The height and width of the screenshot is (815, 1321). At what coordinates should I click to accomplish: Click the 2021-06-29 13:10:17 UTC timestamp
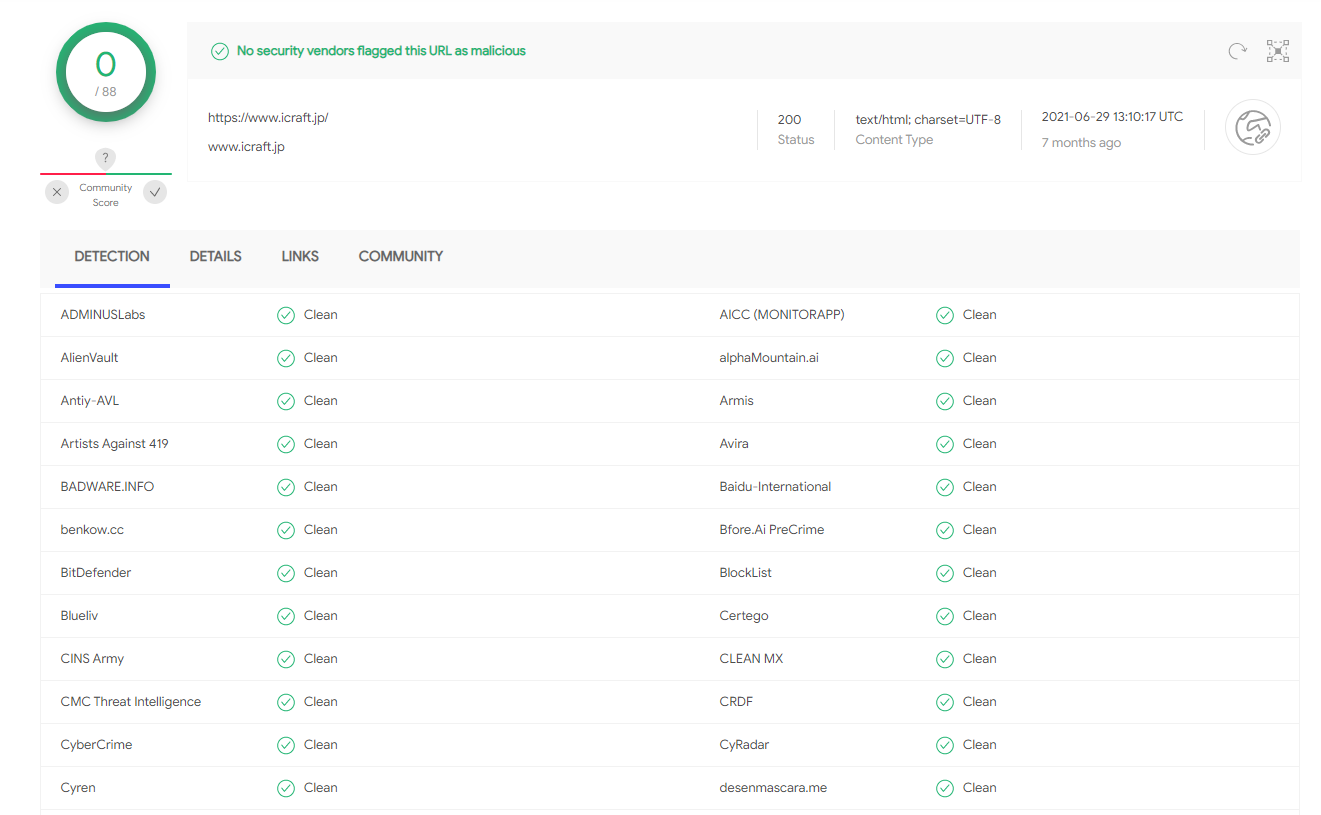click(x=1112, y=117)
